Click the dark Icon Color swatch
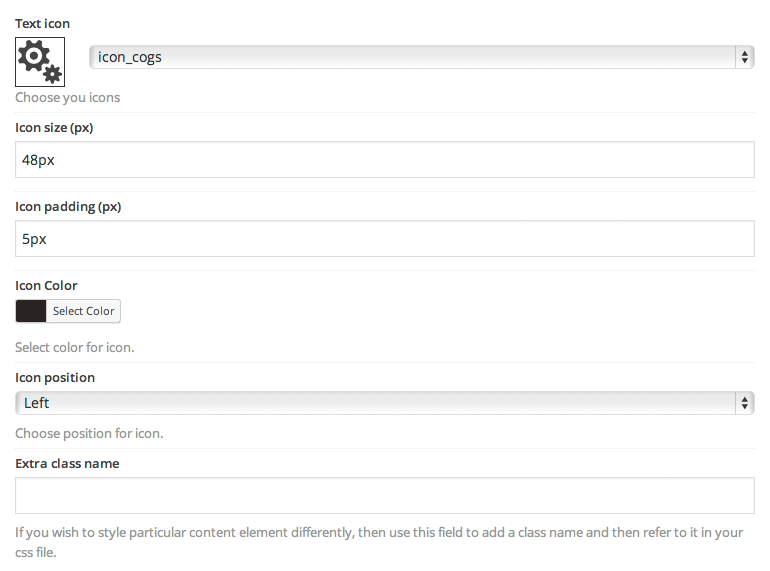 coord(31,311)
